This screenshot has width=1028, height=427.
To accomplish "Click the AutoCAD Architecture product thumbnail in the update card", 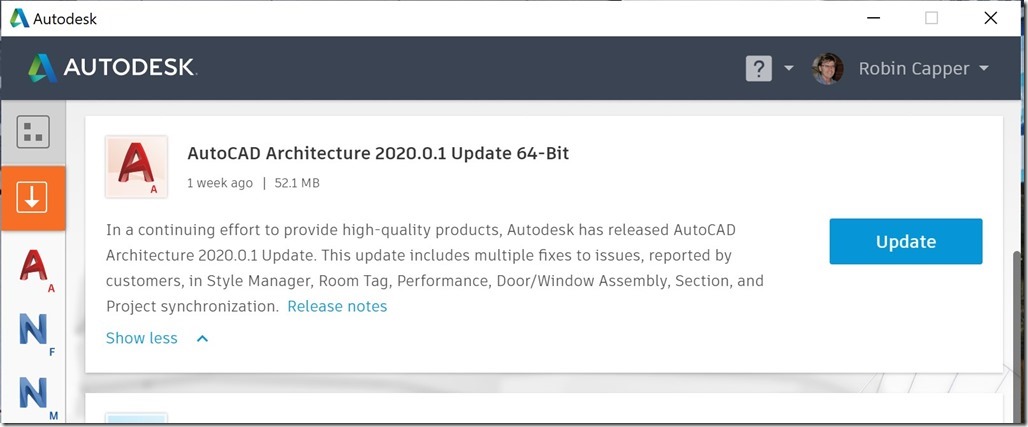I will click(136, 167).
